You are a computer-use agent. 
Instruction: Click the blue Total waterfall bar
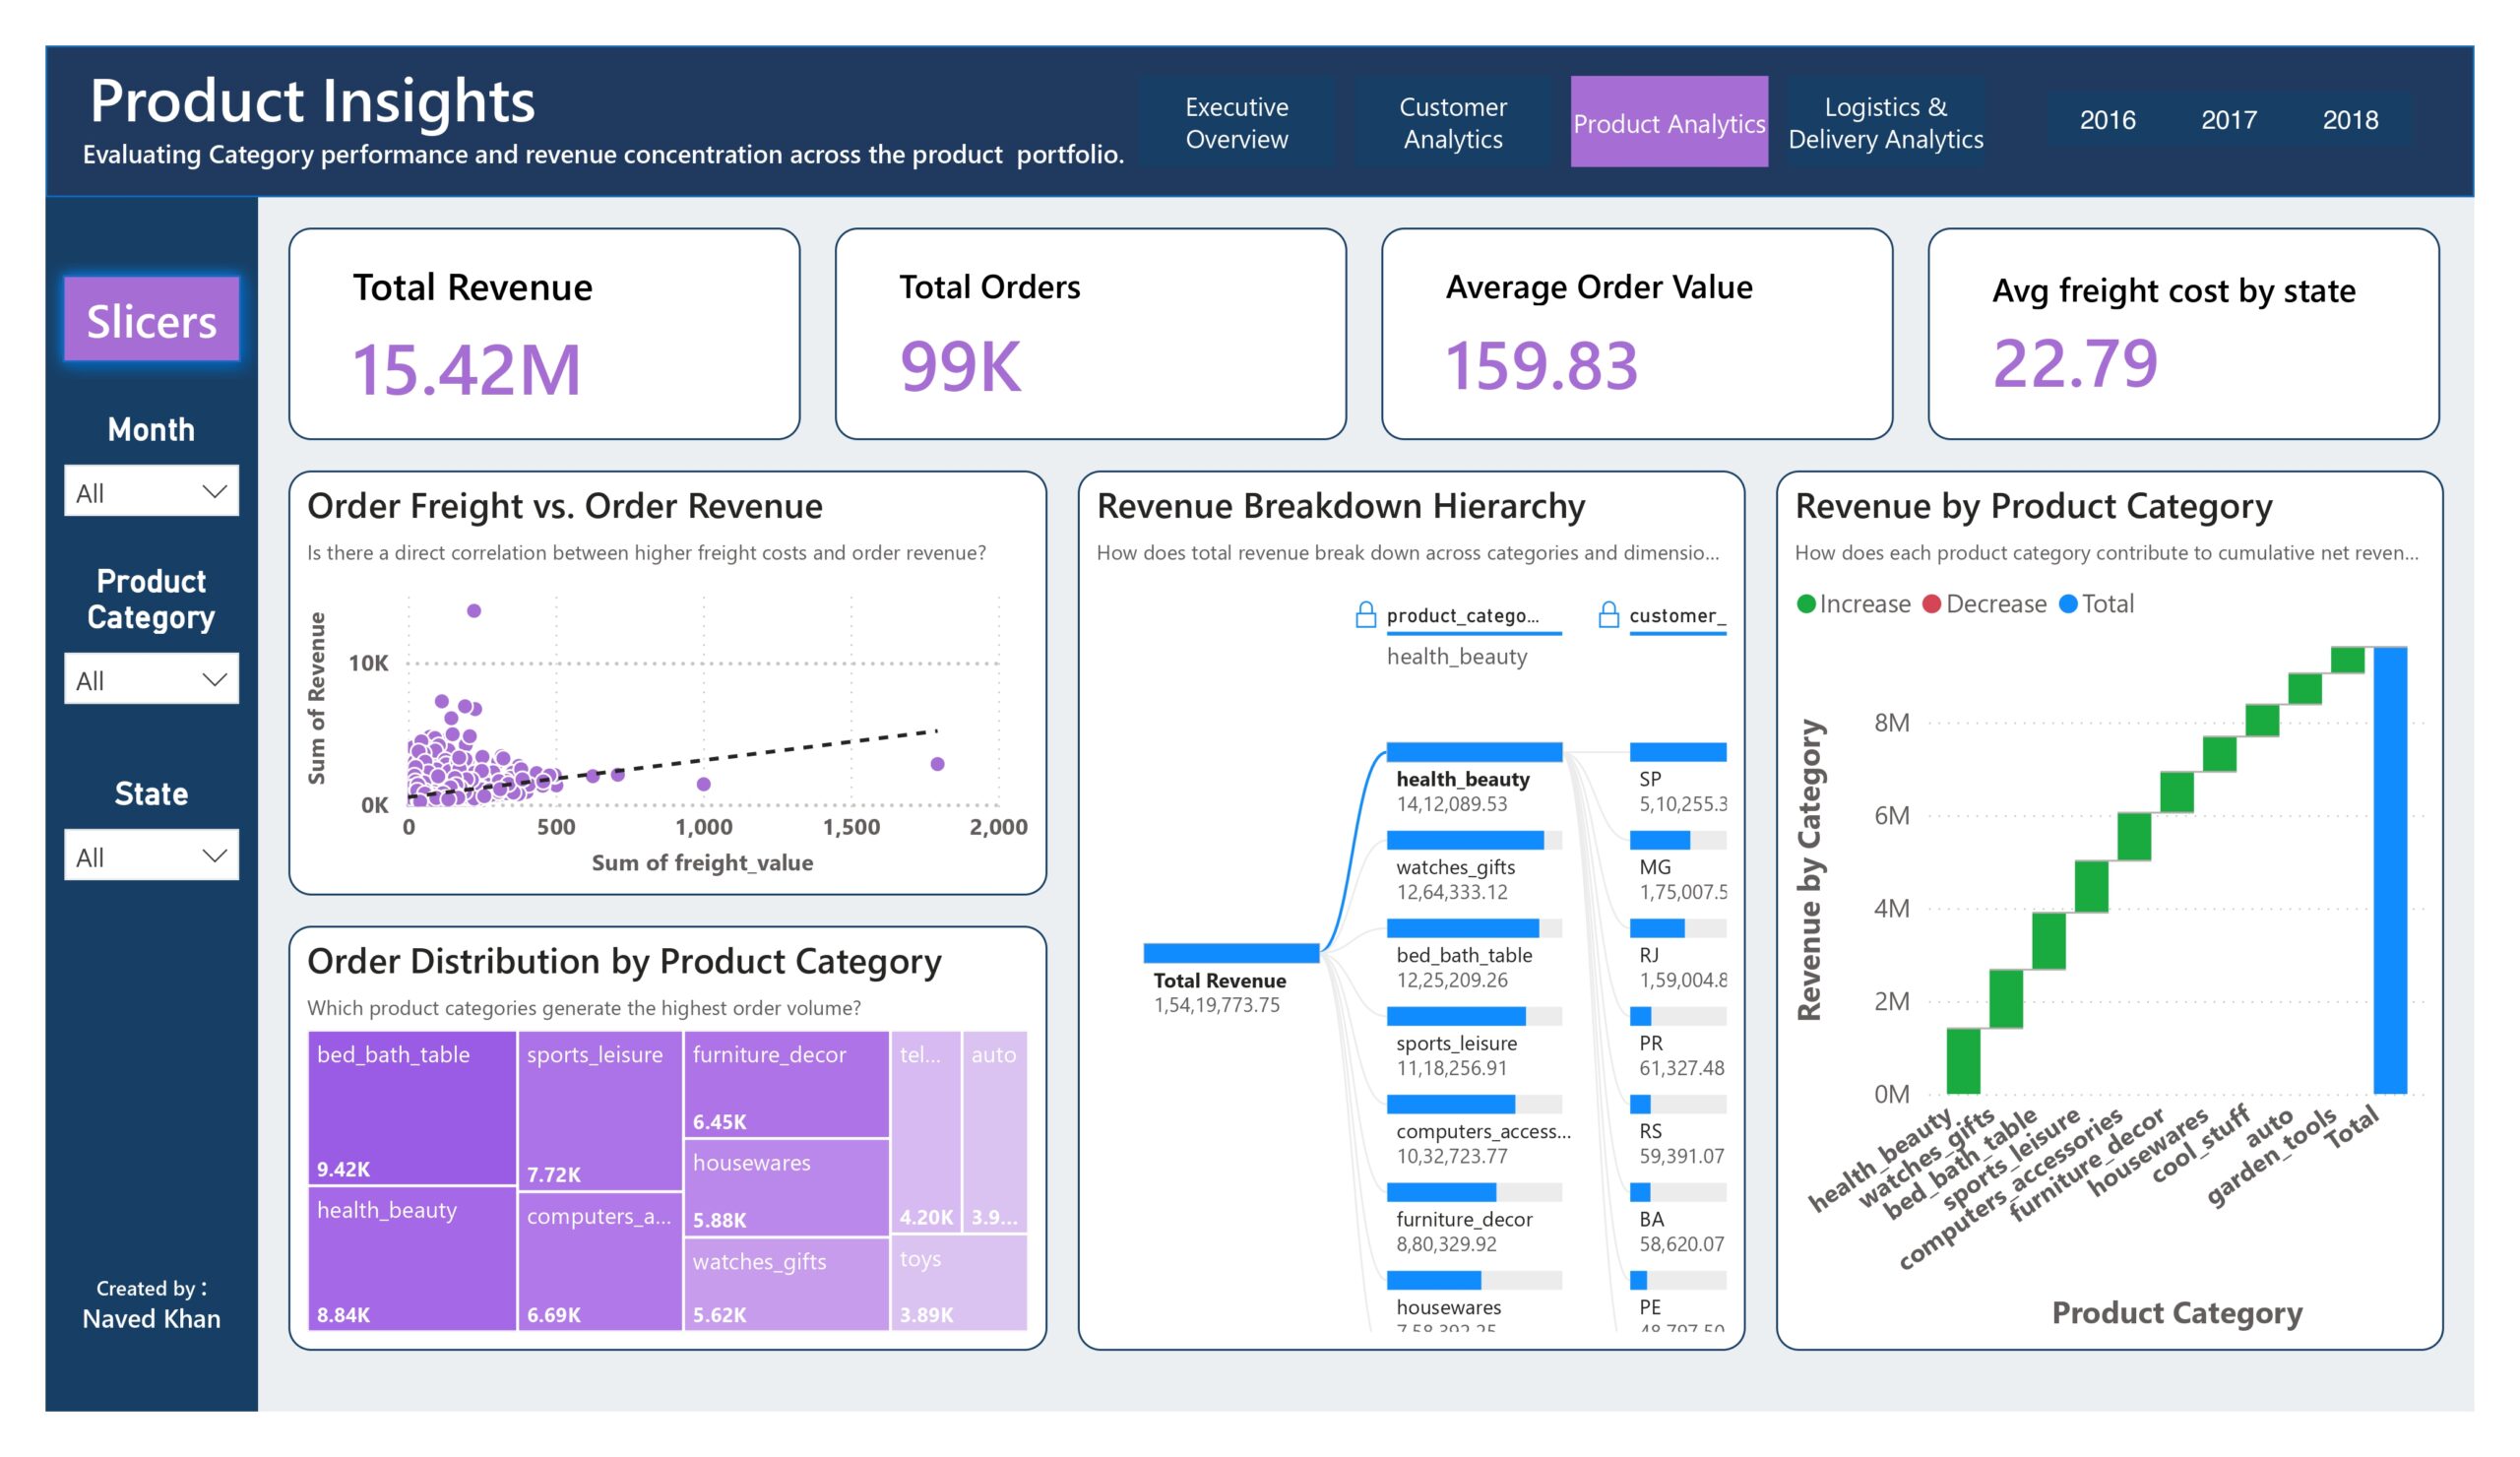(x=2390, y=870)
